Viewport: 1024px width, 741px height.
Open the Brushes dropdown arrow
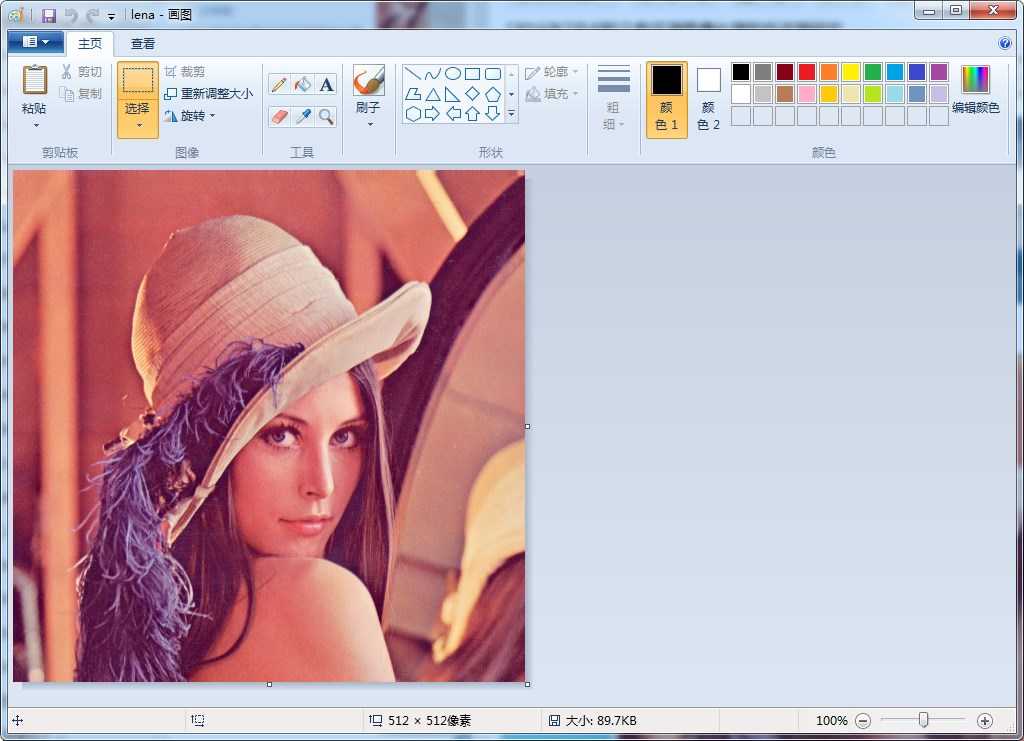(370, 125)
